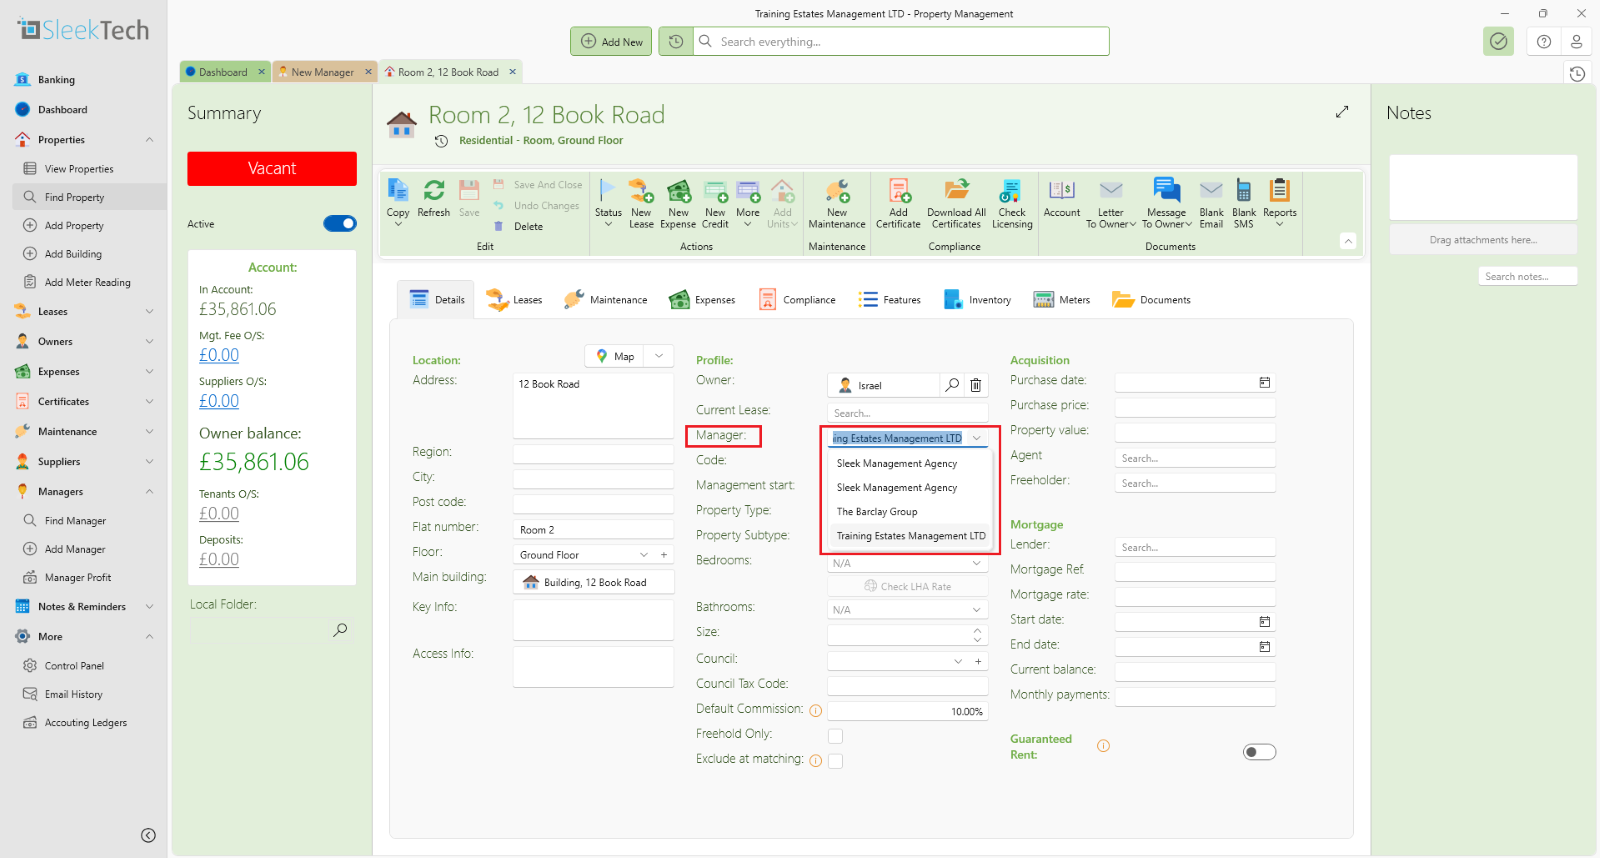
Task: Add a New Expense from ribbon
Action: tap(678, 203)
